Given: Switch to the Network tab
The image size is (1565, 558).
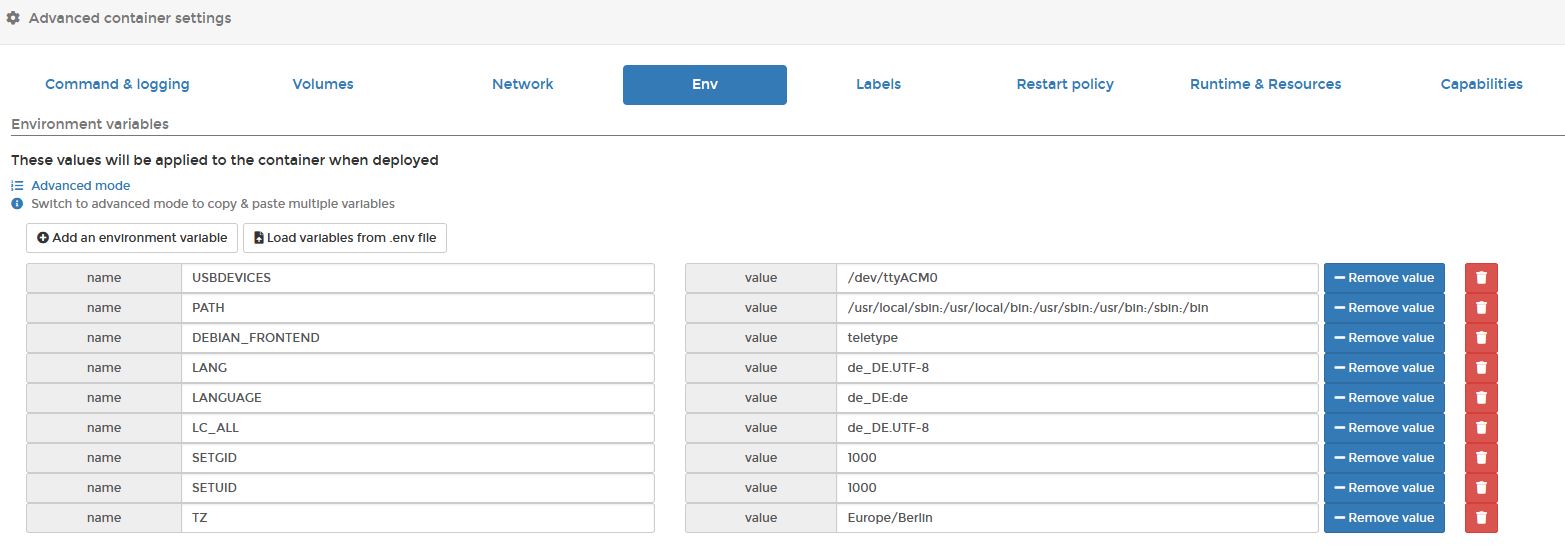Looking at the screenshot, I should click(x=522, y=85).
